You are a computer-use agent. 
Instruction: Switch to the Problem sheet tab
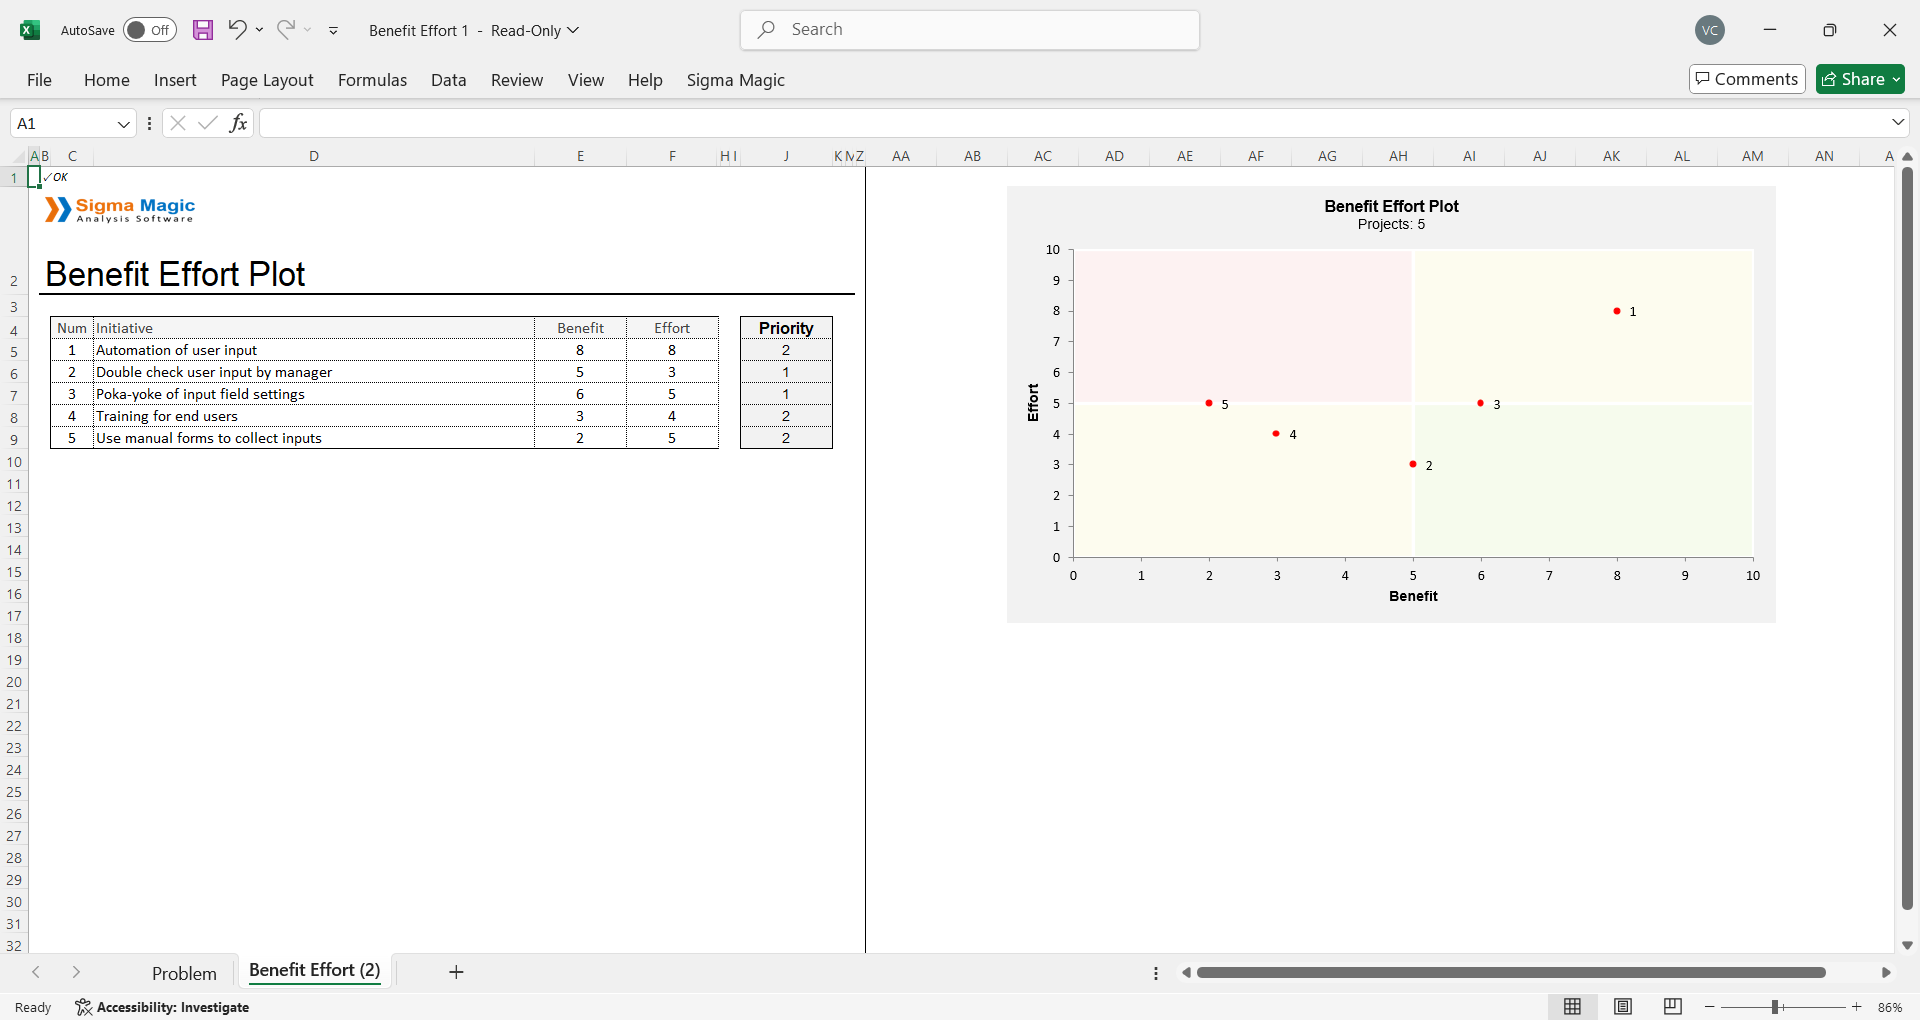(184, 973)
